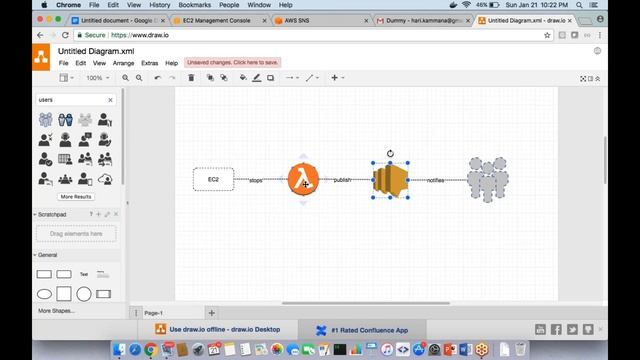The image size is (640, 360).
Task: Bookmark page with star icon
Action: click(547, 36)
